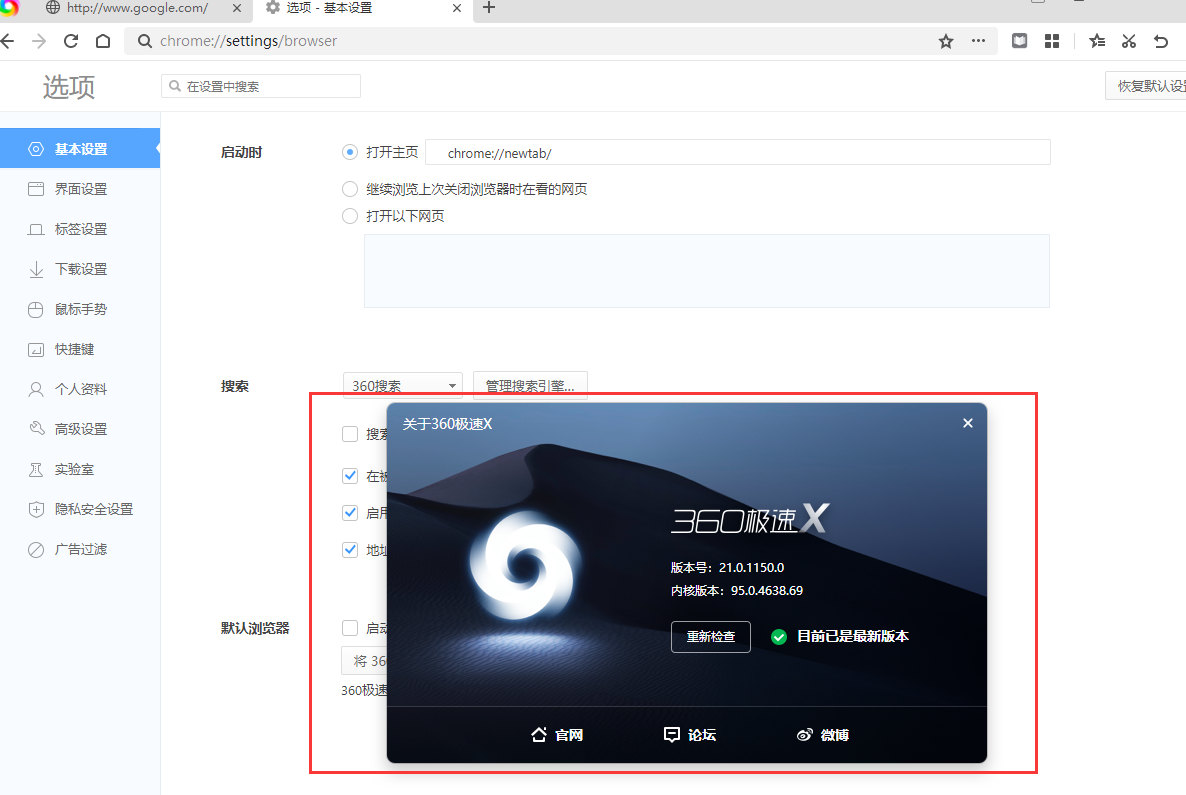The image size is (1186, 795).
Task: Open 广告过滤 in the sidebar
Action: 80,549
